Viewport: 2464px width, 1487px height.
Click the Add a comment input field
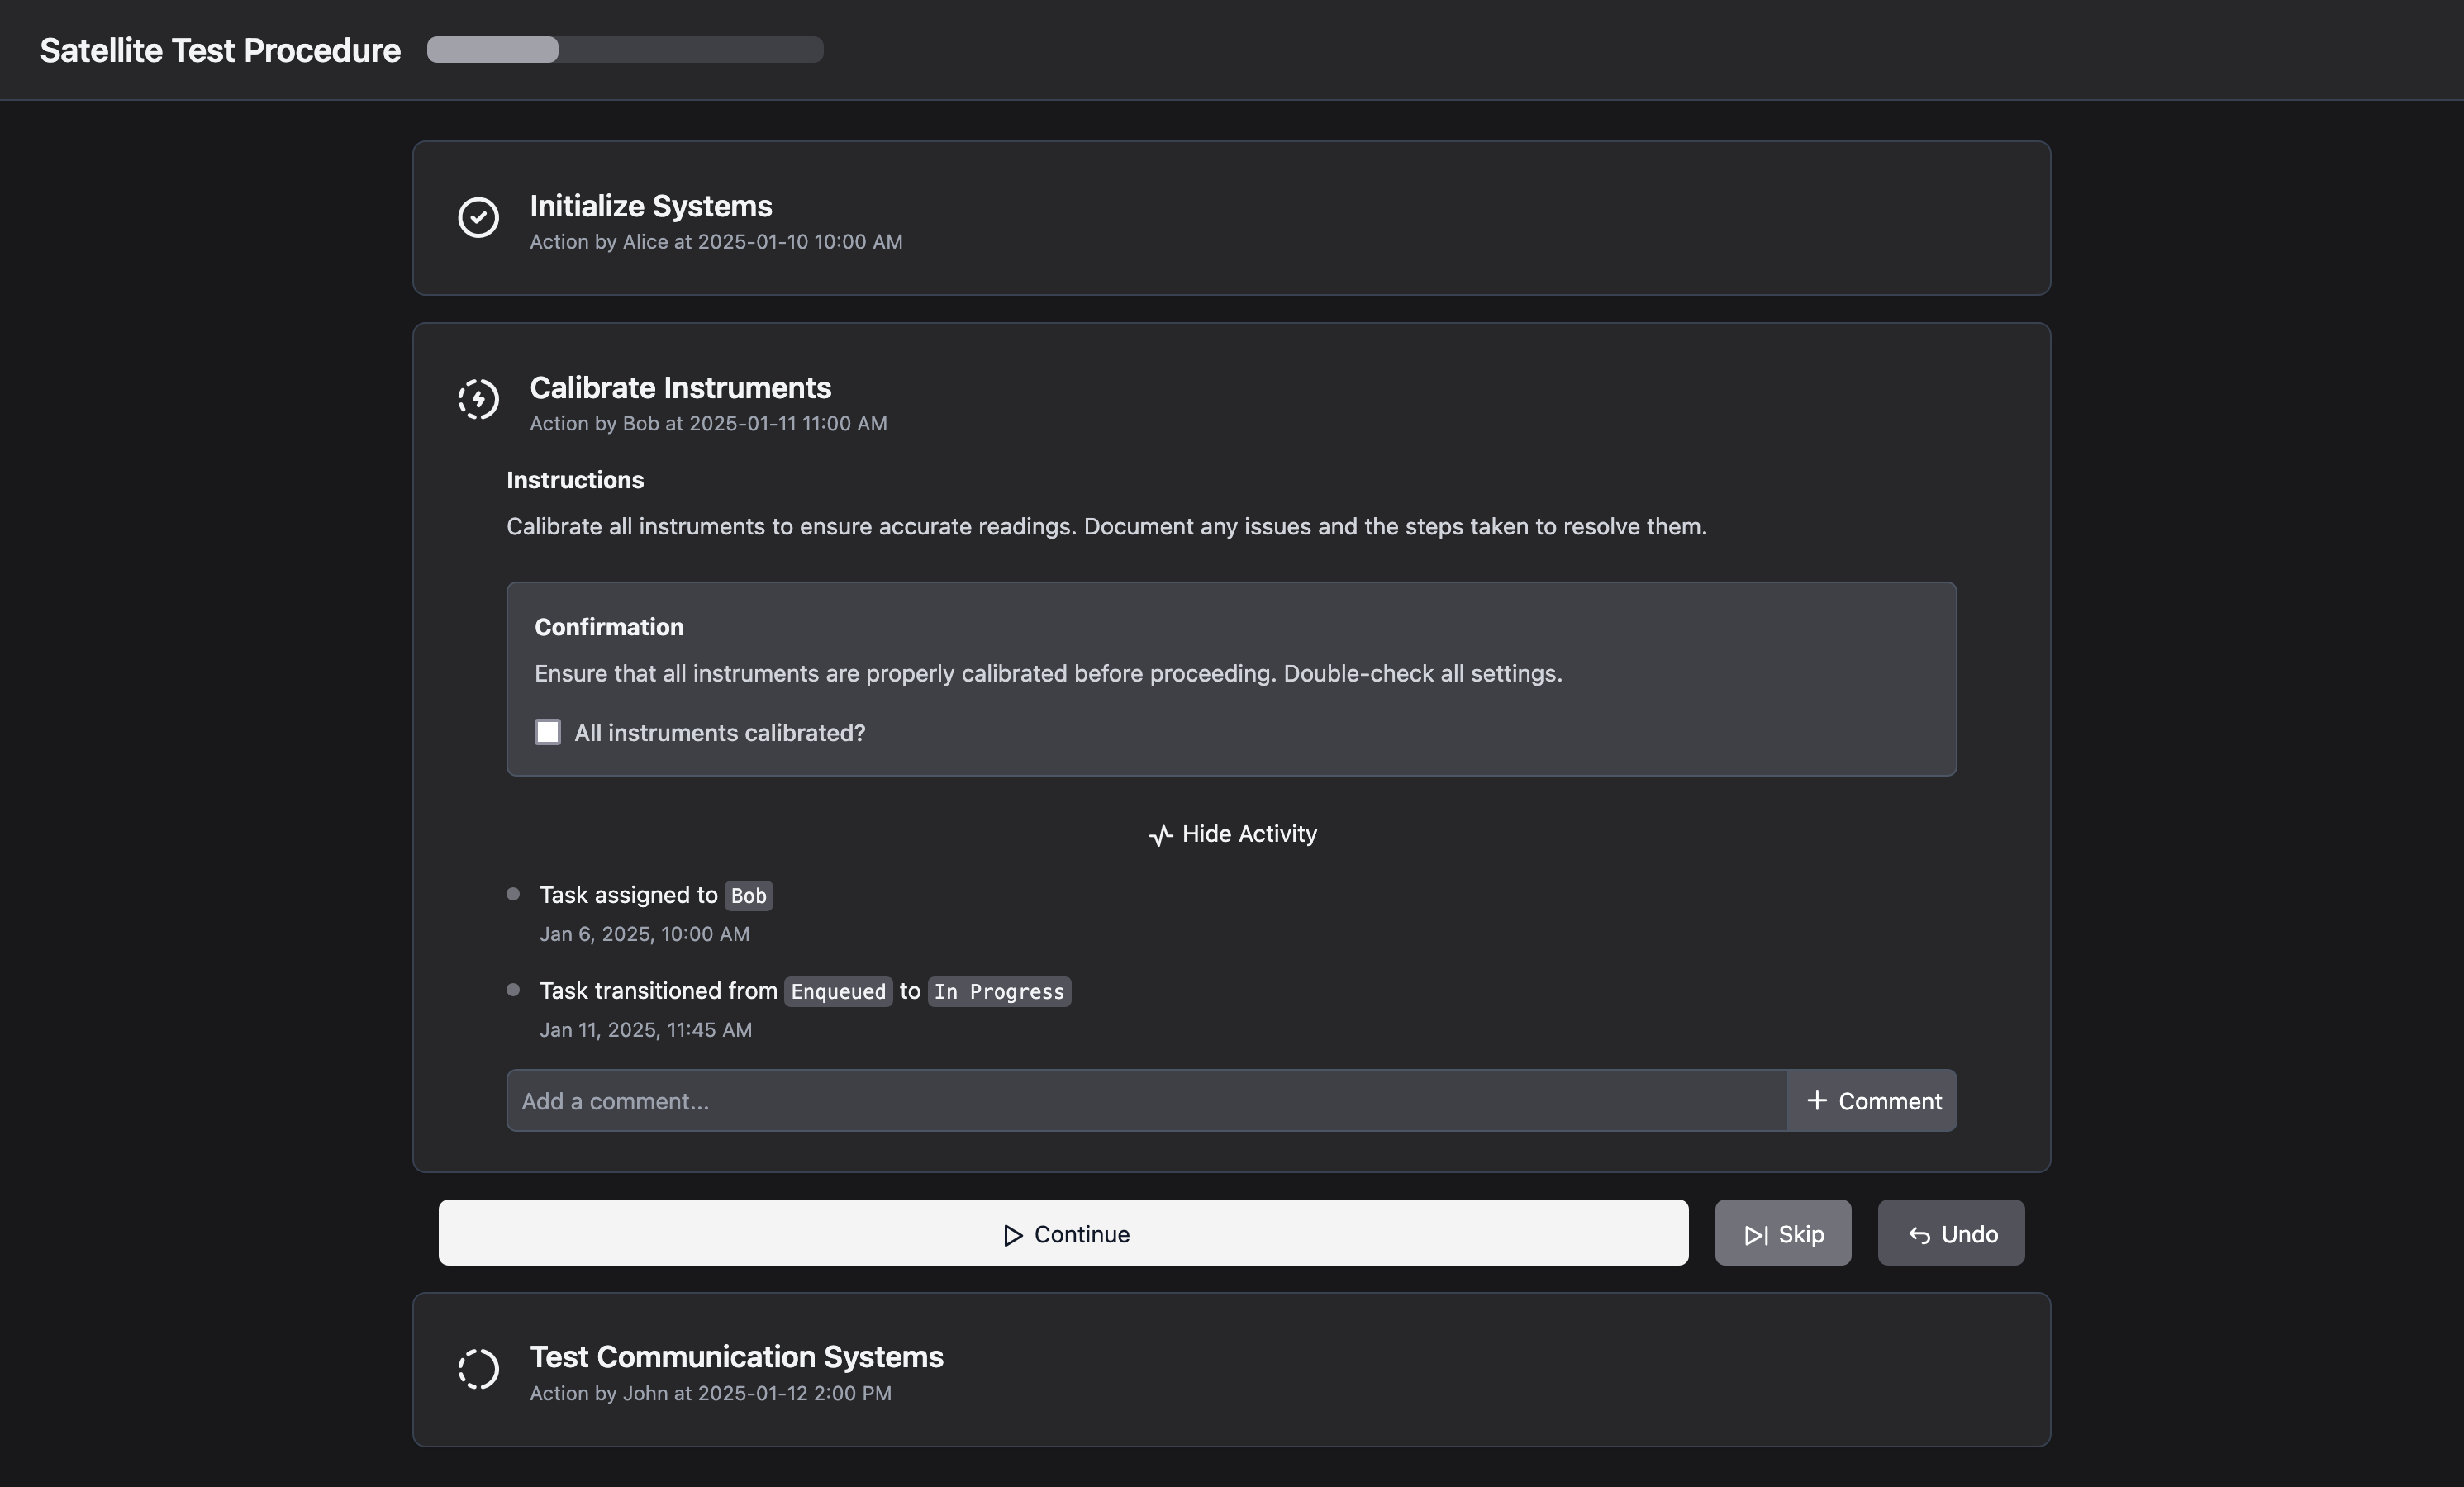point(1100,1100)
